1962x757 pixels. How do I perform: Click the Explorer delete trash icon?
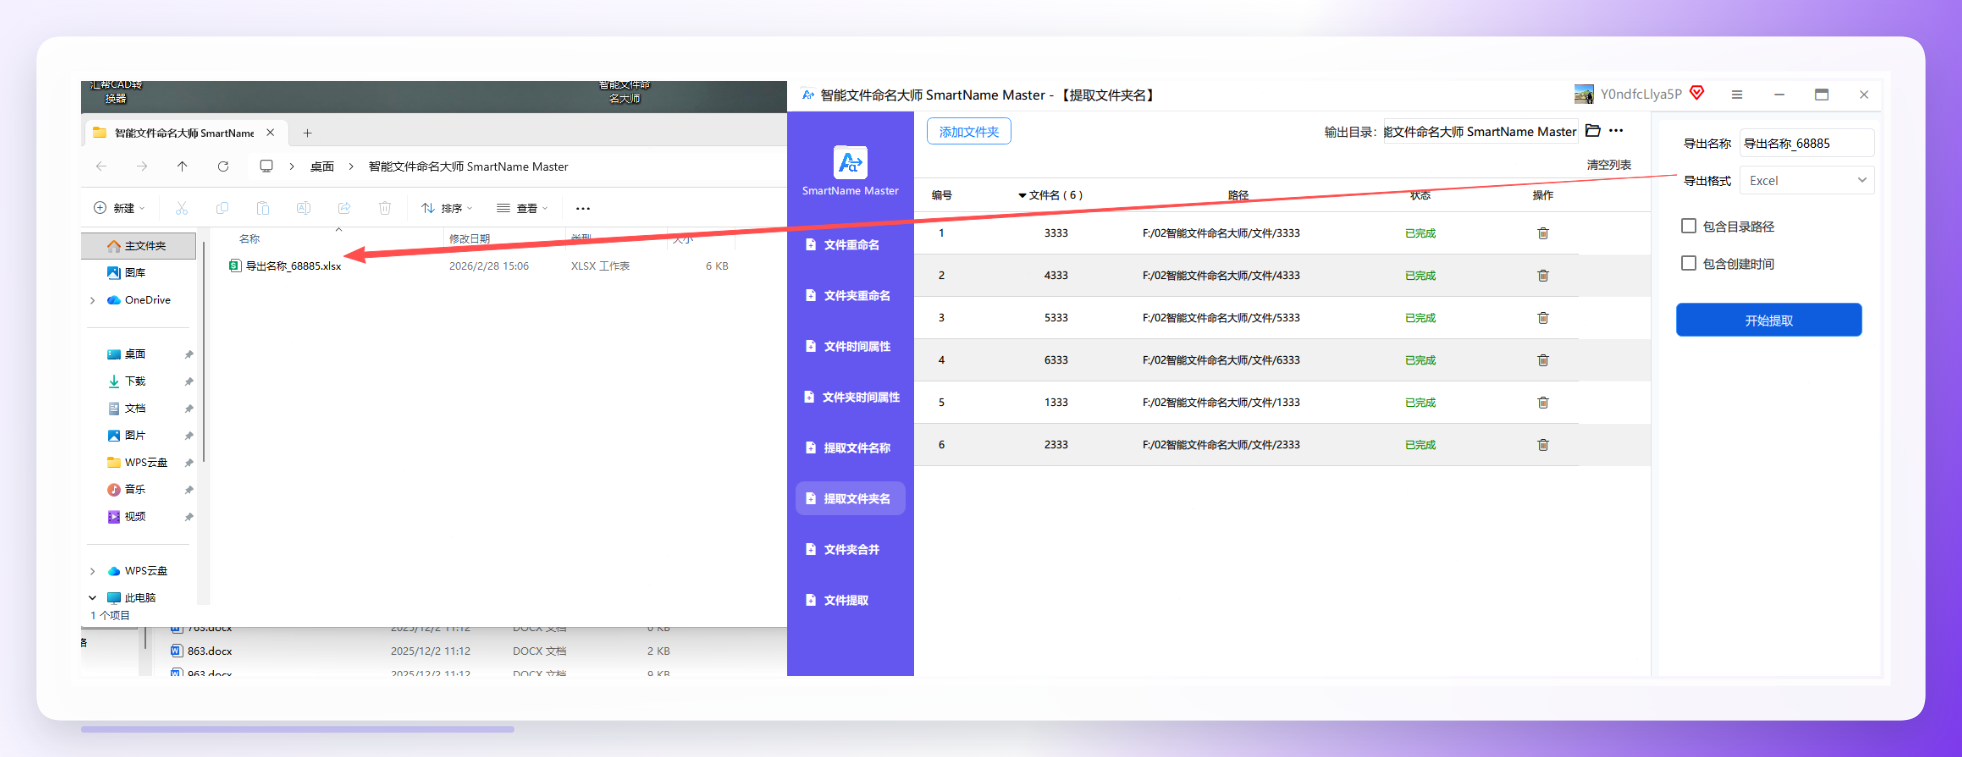385,208
